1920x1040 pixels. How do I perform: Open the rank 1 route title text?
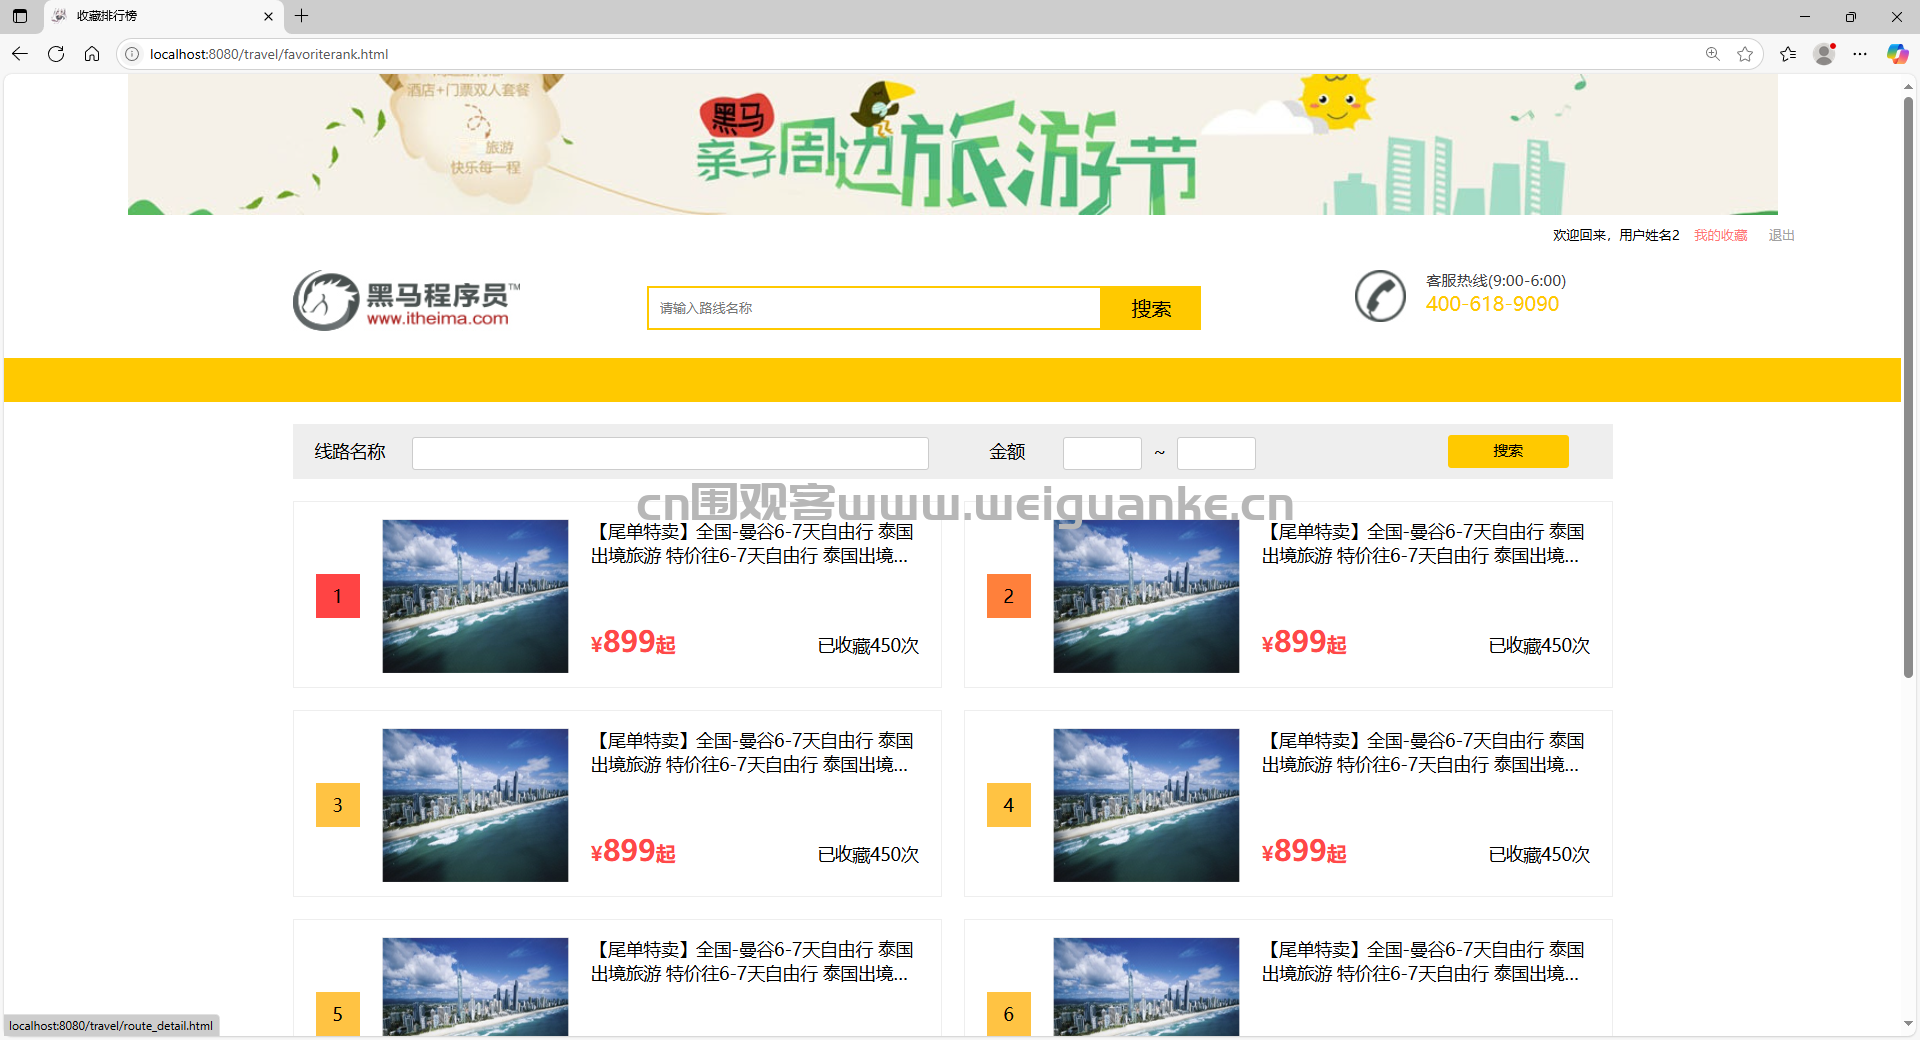(752, 544)
